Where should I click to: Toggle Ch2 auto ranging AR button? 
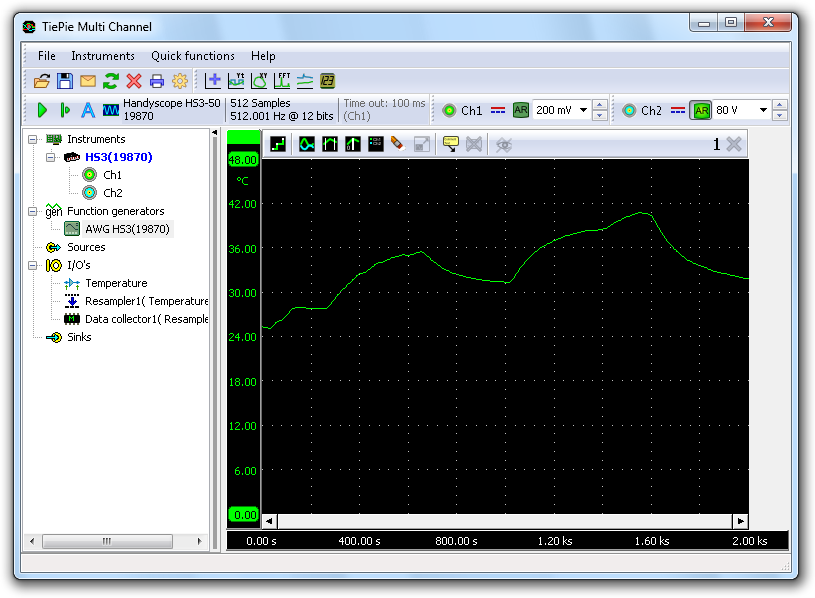(x=701, y=110)
